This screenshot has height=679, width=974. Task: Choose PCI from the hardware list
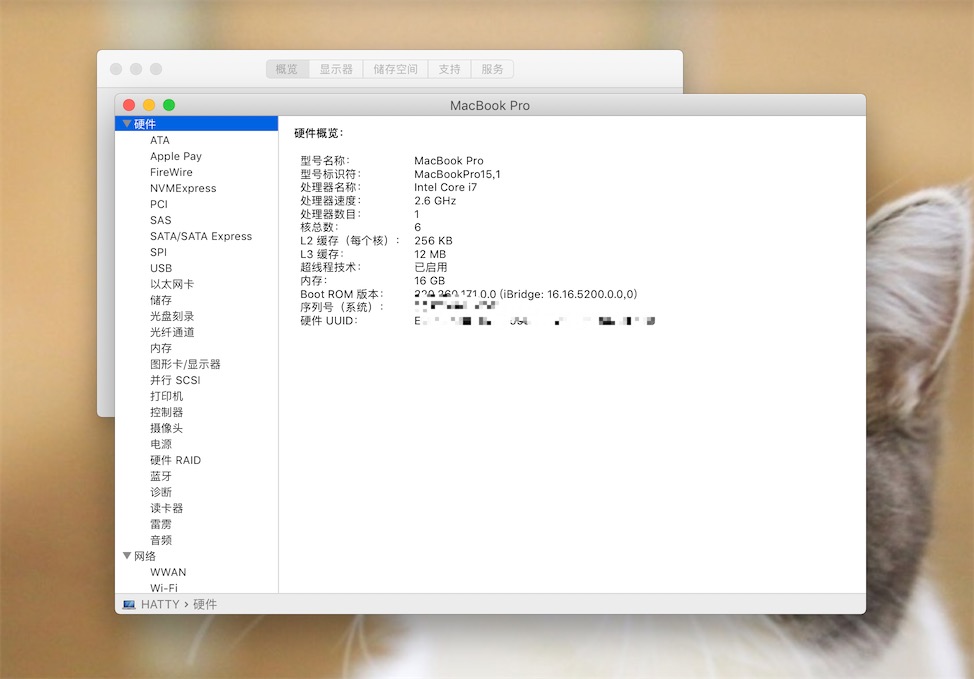pyautogui.click(x=159, y=204)
